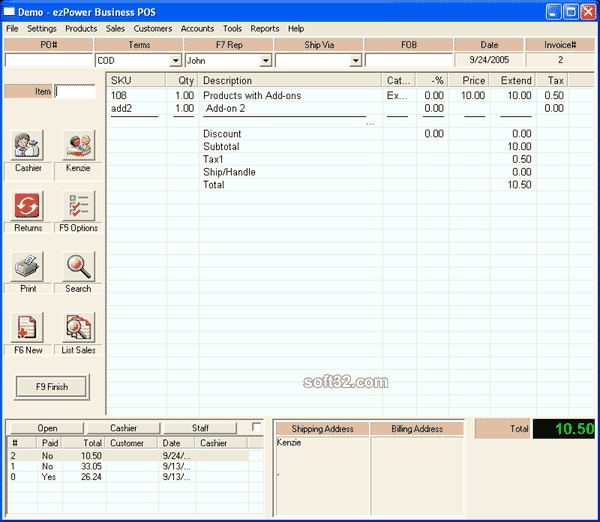Click the SKU column header

pos(137,80)
